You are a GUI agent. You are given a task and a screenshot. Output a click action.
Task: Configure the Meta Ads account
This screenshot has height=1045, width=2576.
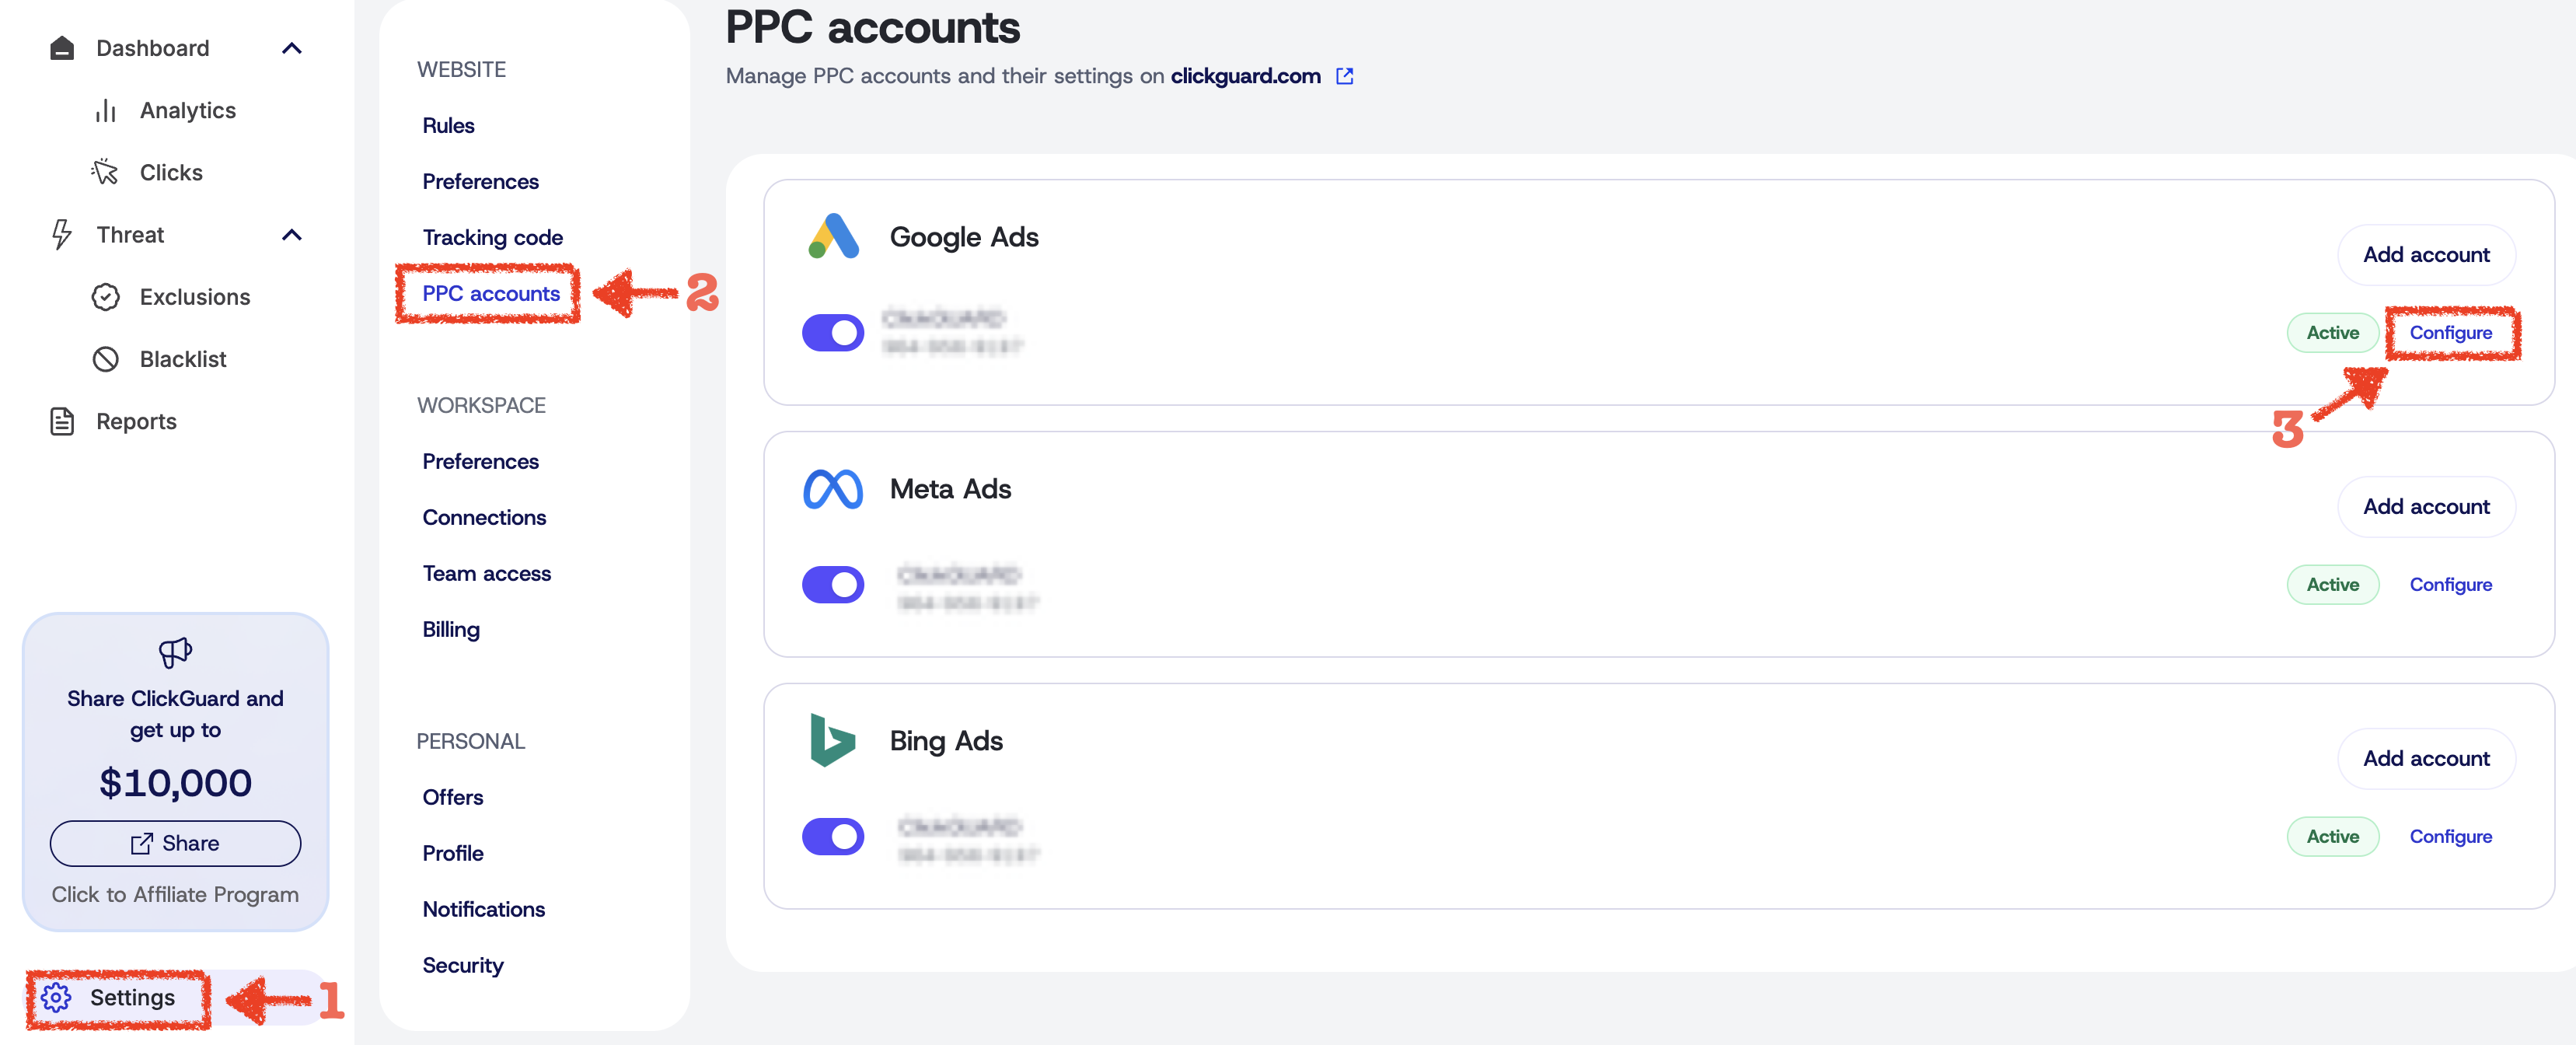click(x=2450, y=585)
